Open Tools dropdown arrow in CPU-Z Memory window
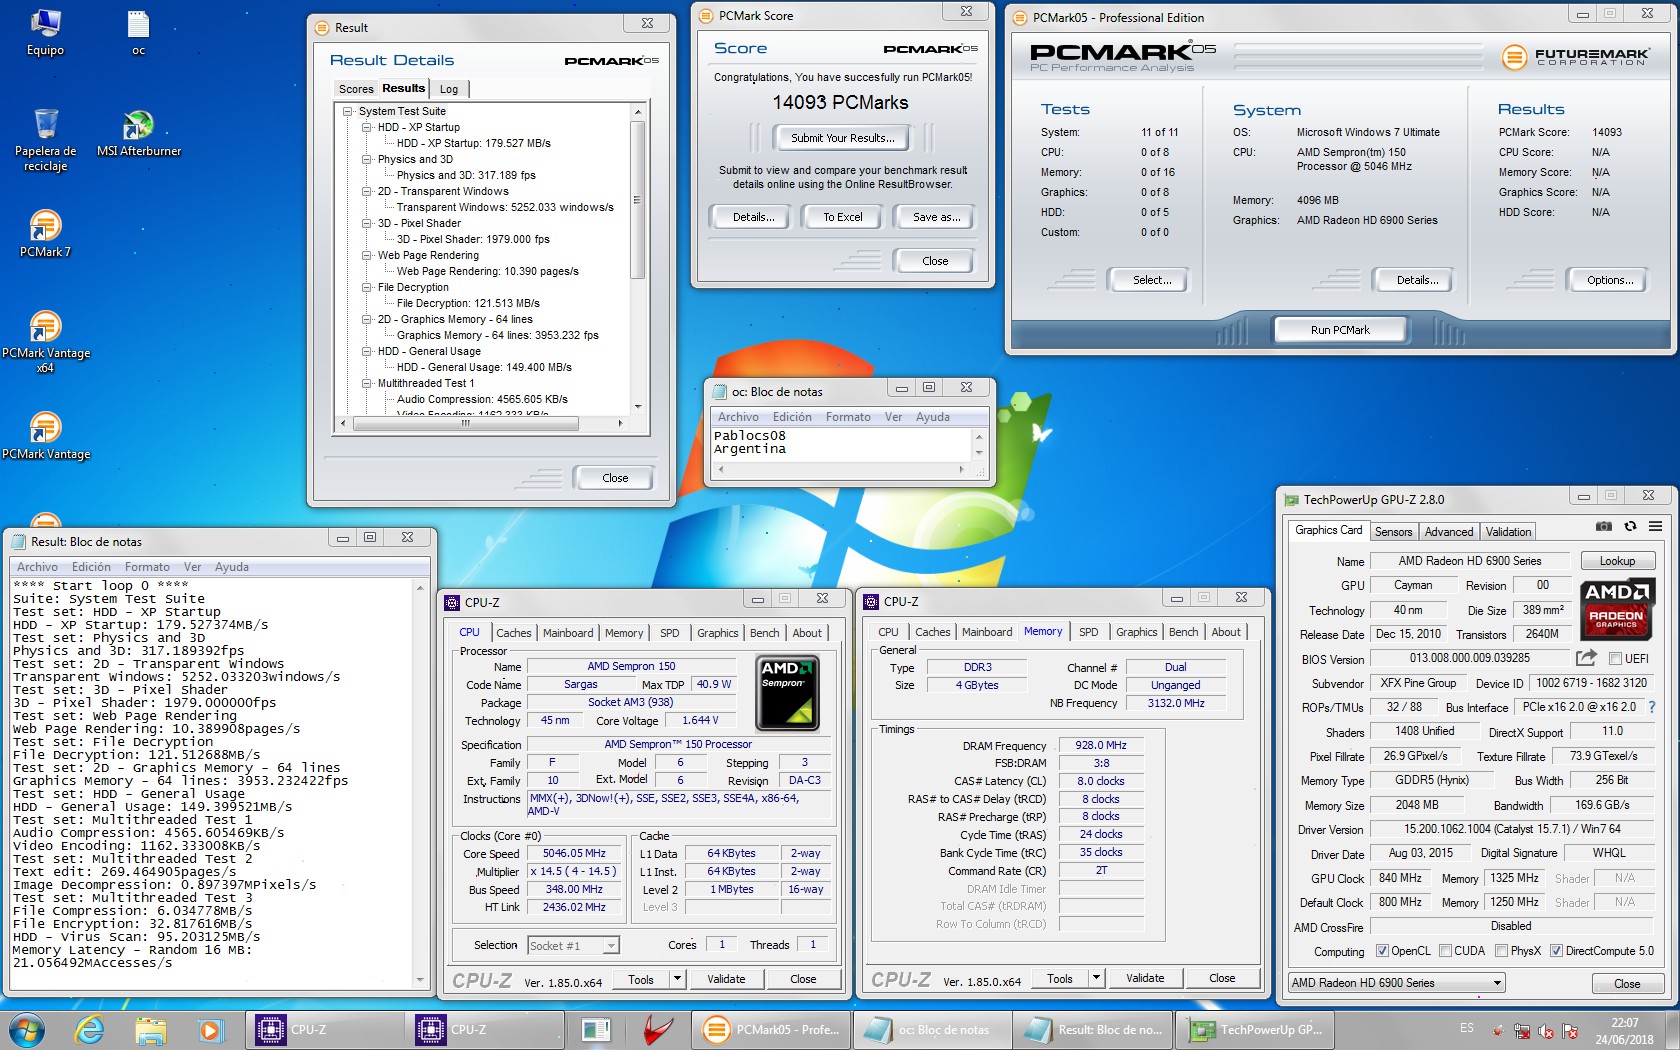Image resolution: width=1680 pixels, height=1050 pixels. [1096, 978]
